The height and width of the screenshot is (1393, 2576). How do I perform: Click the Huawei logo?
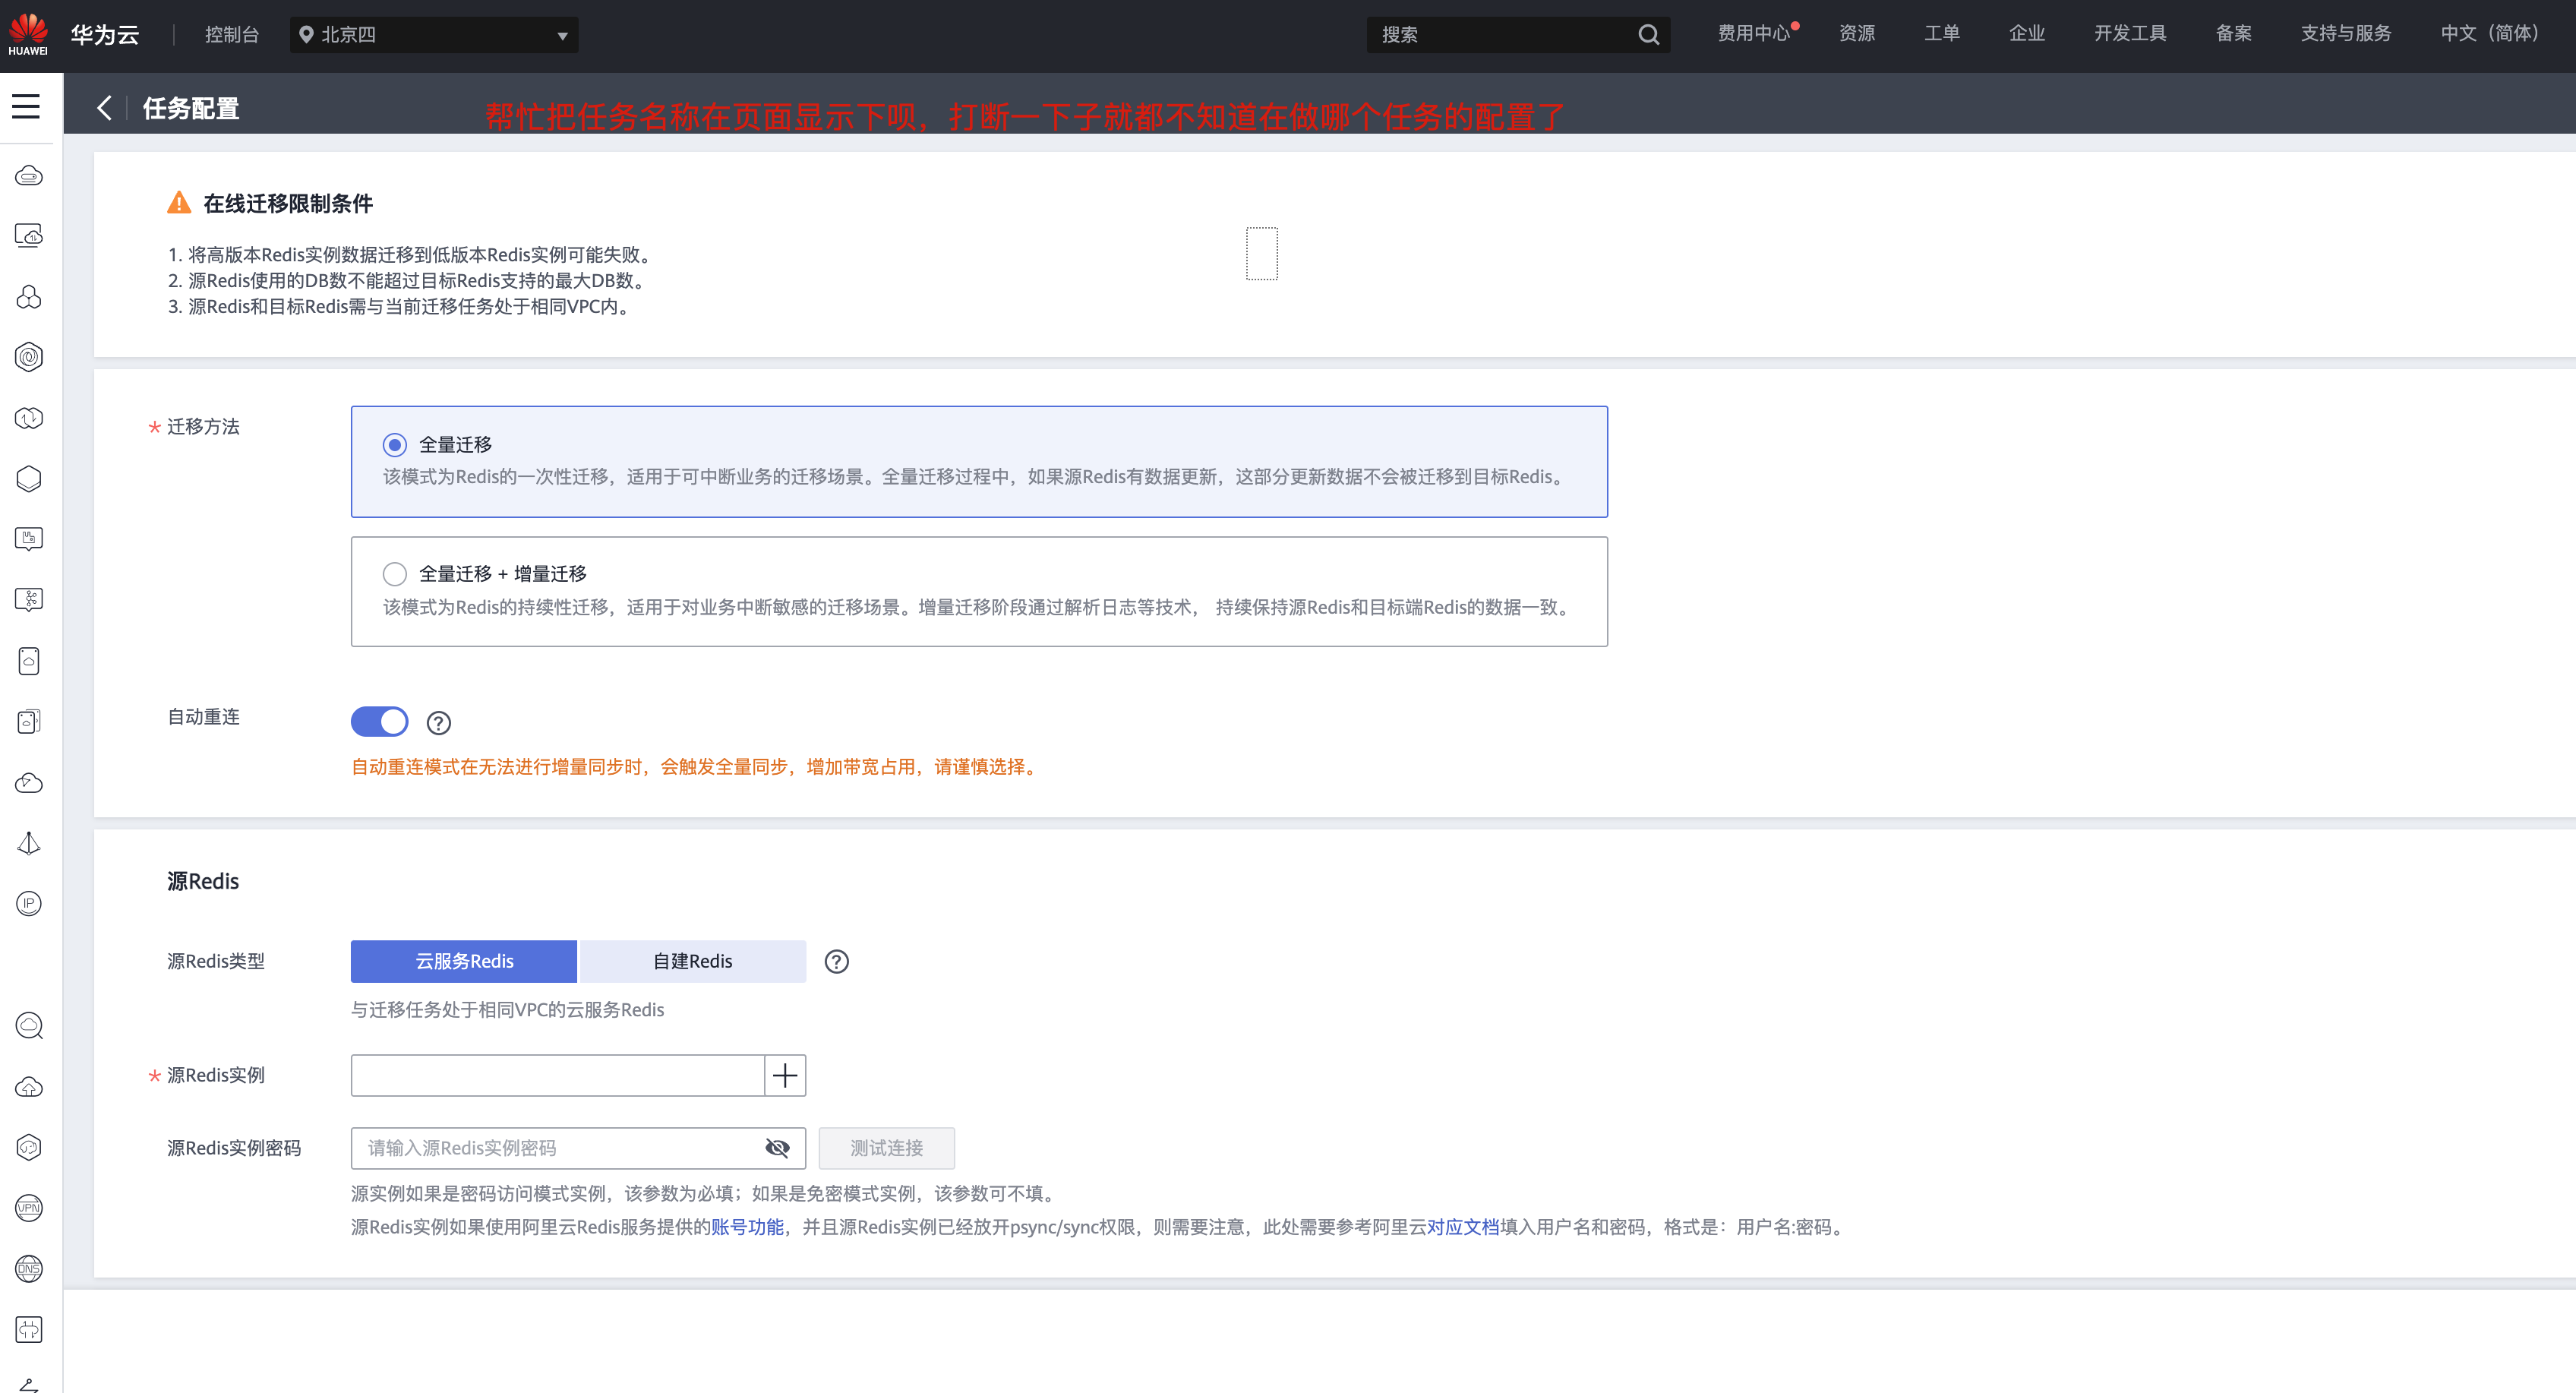point(28,34)
